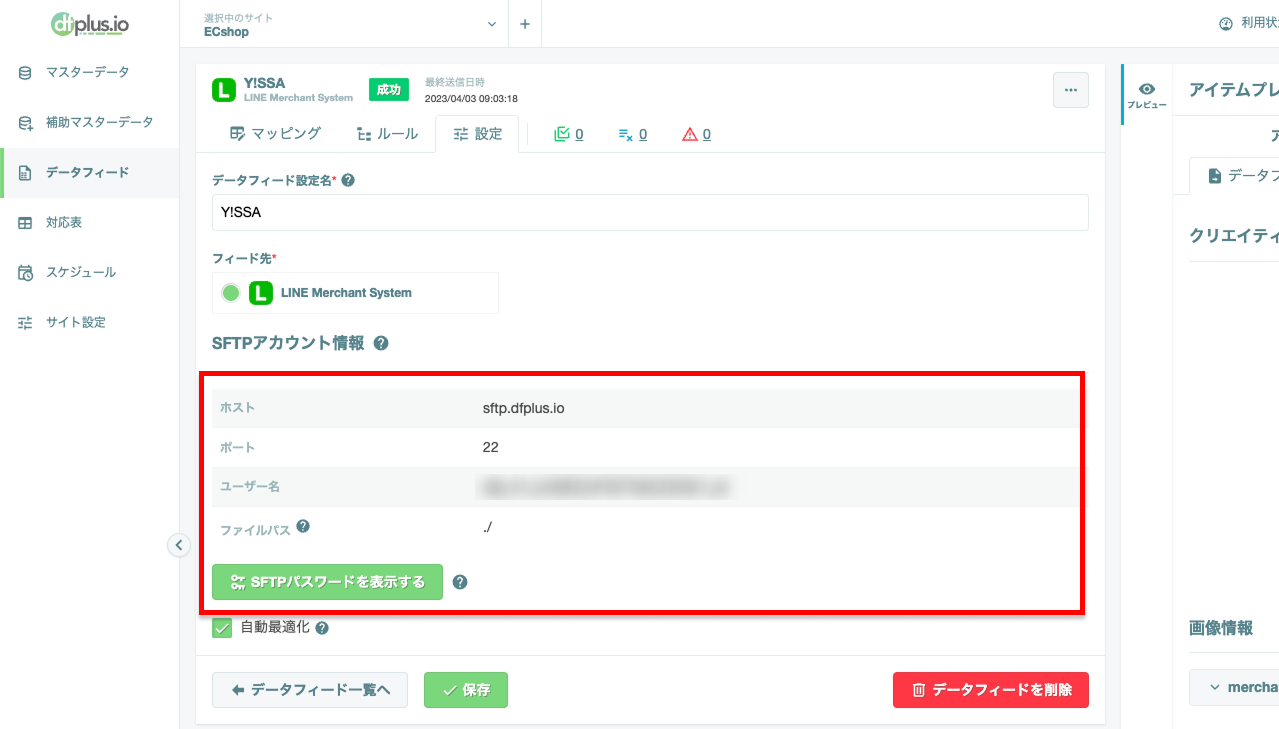
Task: Click the port value 22
Action: tap(490, 447)
